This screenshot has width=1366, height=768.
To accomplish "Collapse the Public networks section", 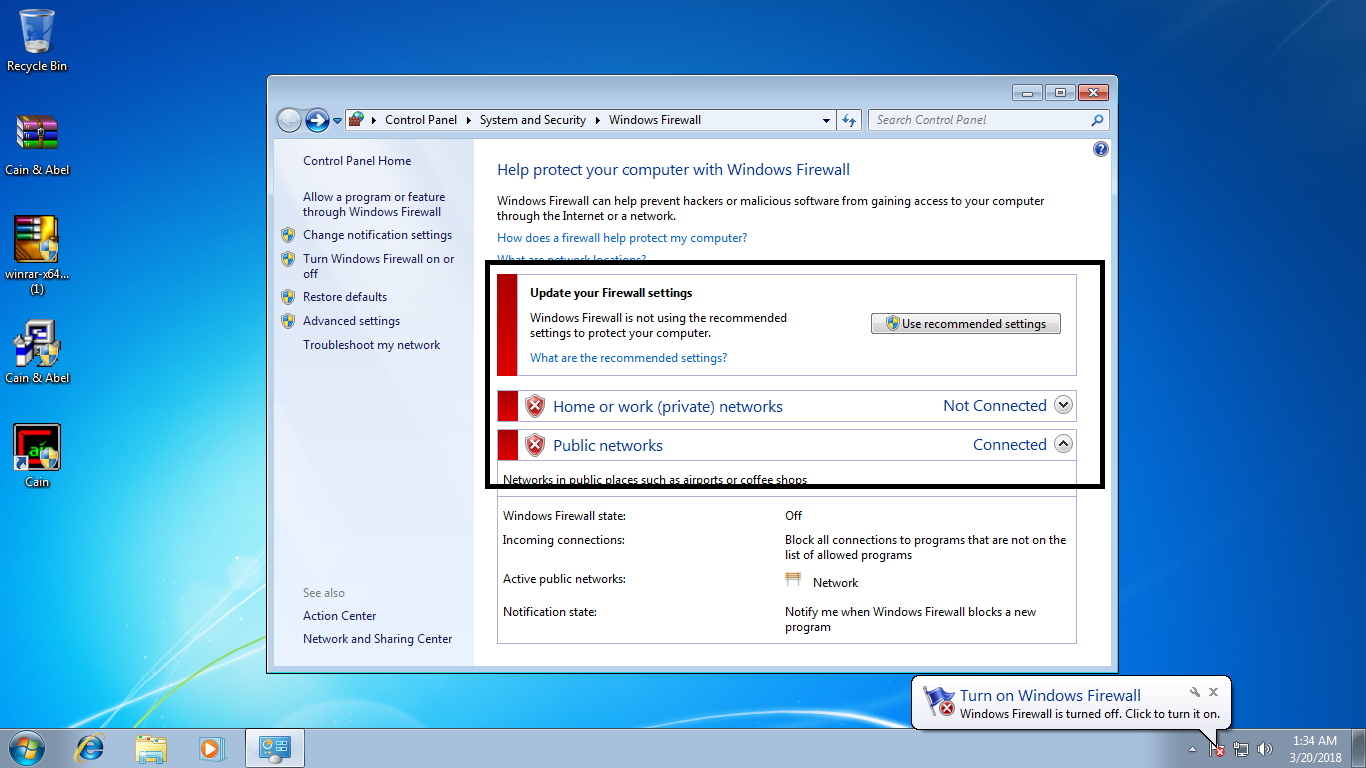I will [x=1064, y=444].
